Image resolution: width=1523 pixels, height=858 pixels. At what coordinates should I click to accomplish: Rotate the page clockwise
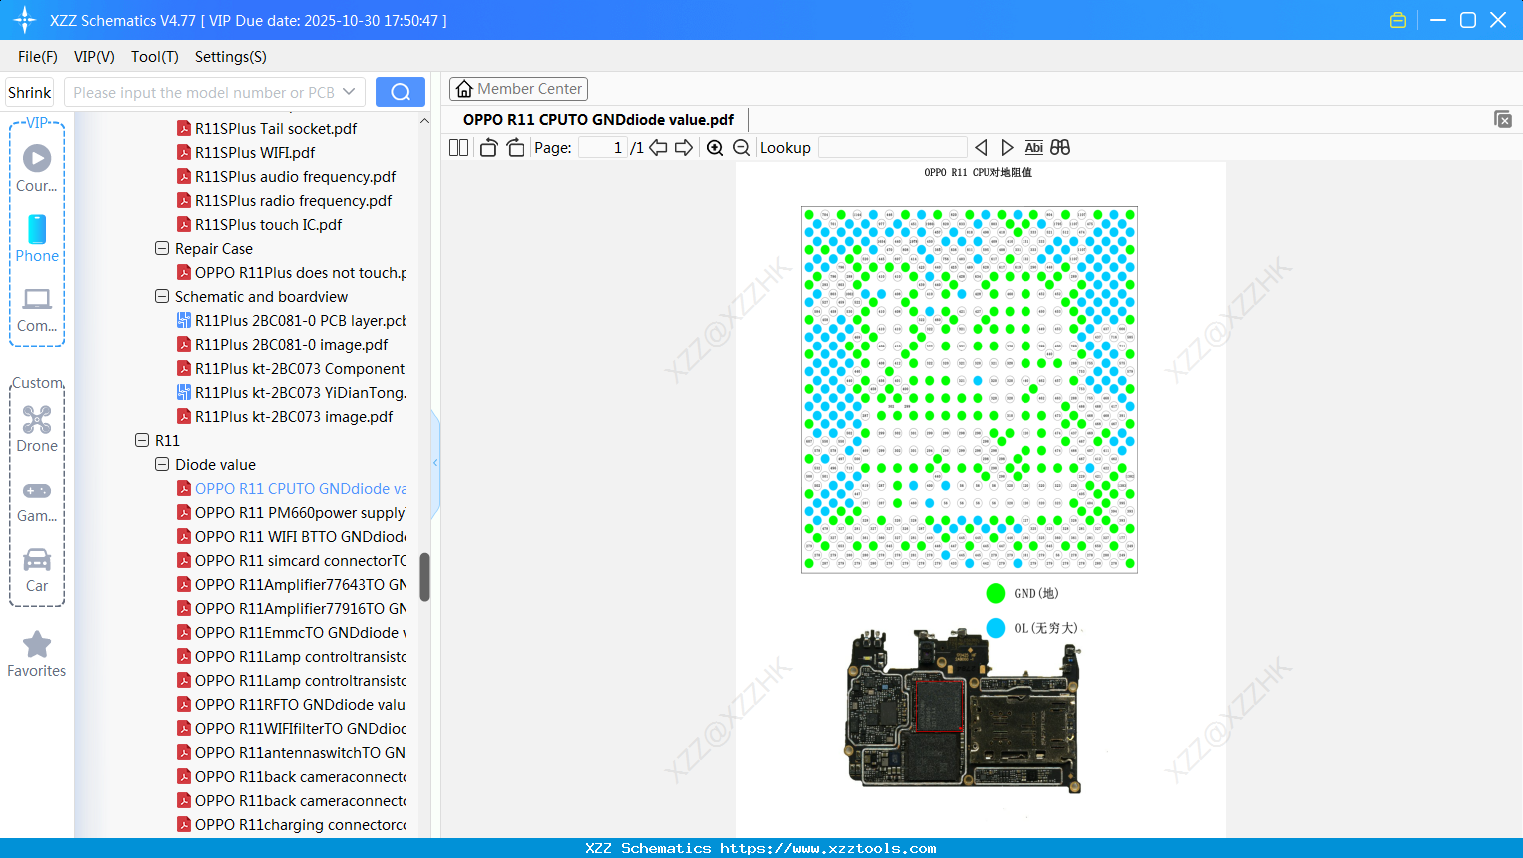(515, 147)
